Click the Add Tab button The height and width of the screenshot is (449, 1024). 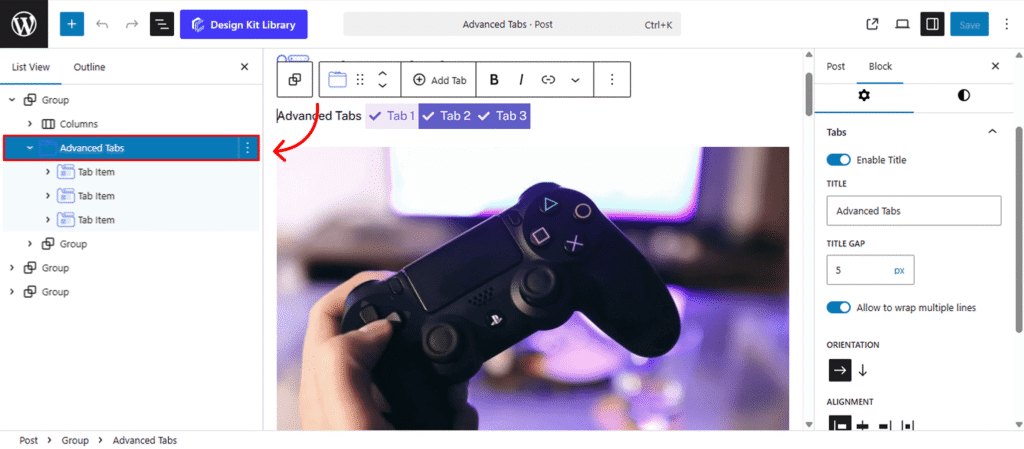click(440, 80)
